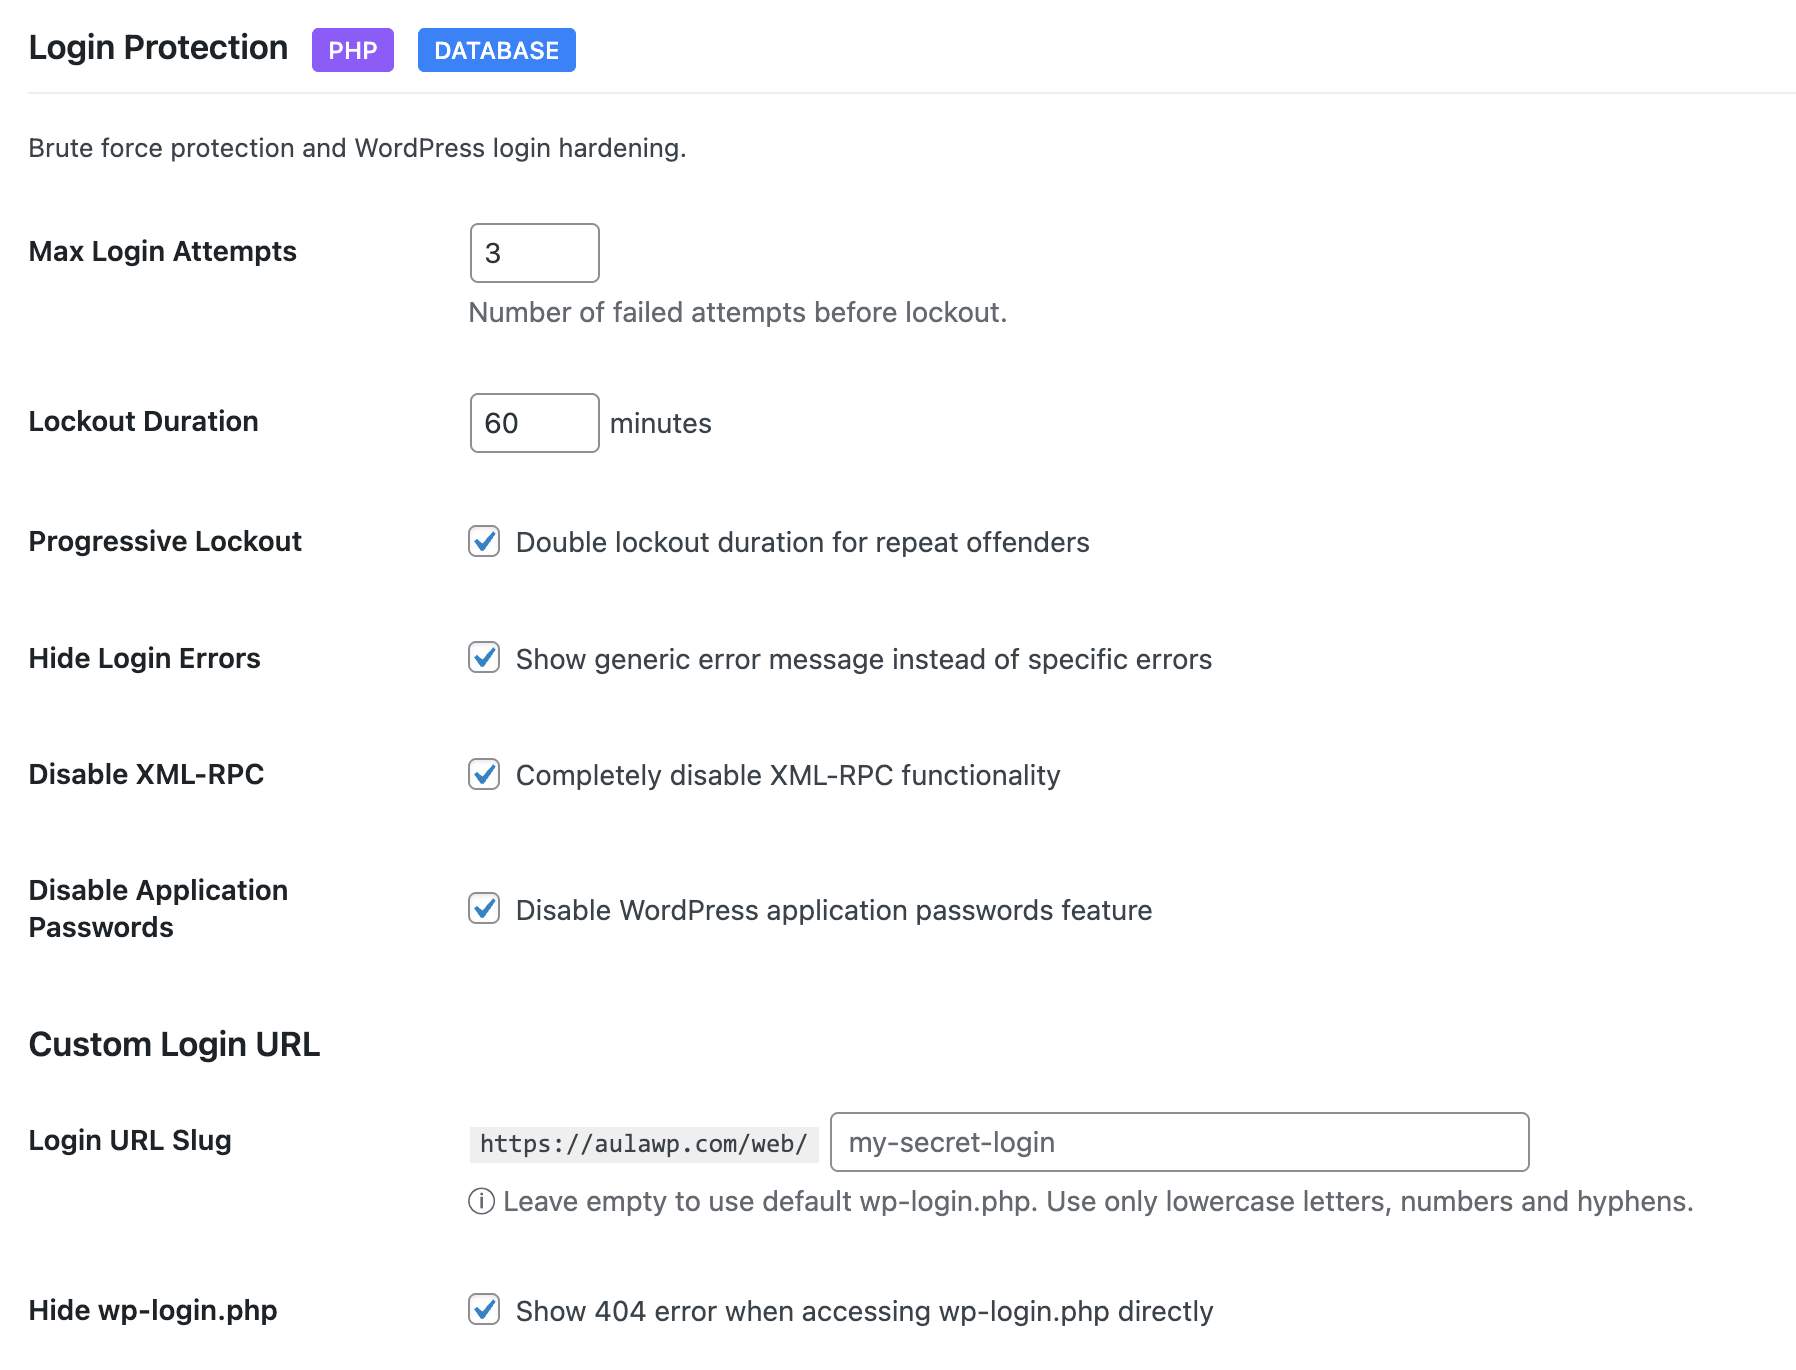Click the Progressive Lockout label

tap(165, 541)
